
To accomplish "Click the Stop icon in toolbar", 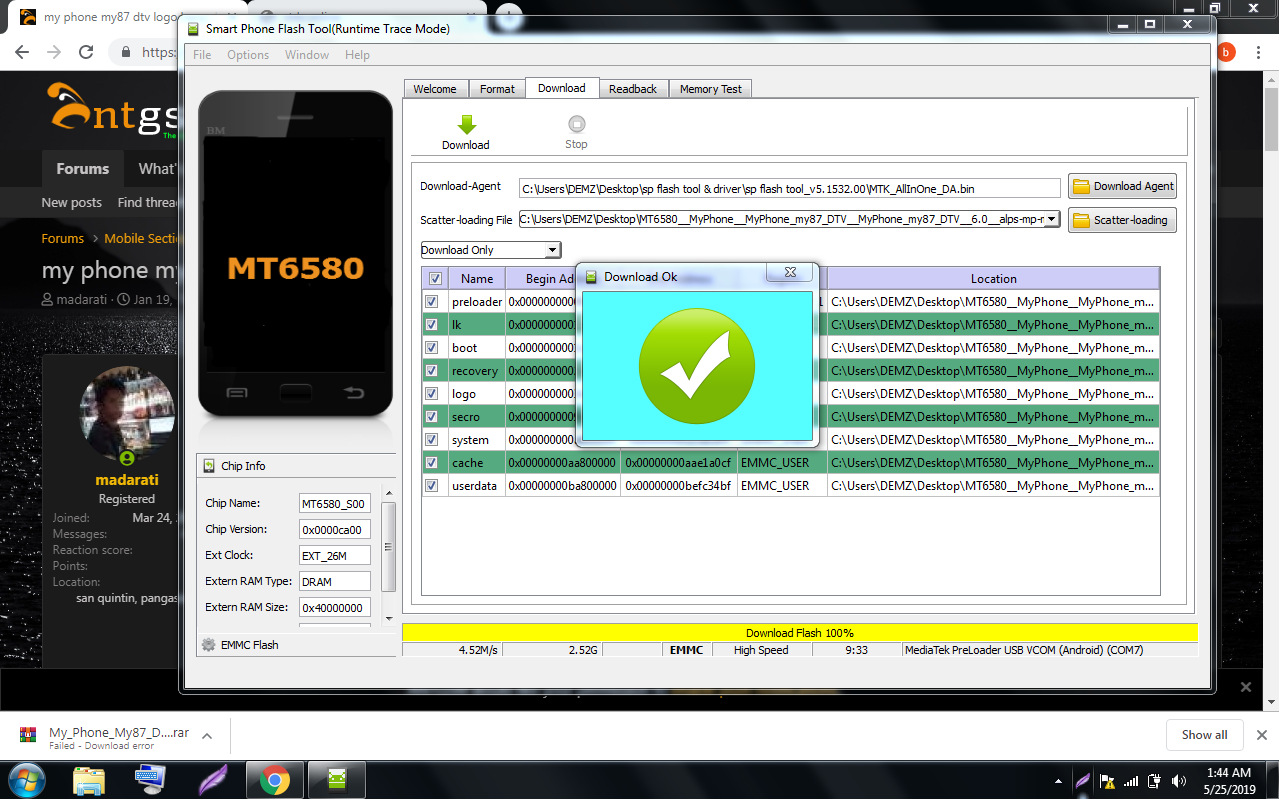I will tap(576, 124).
